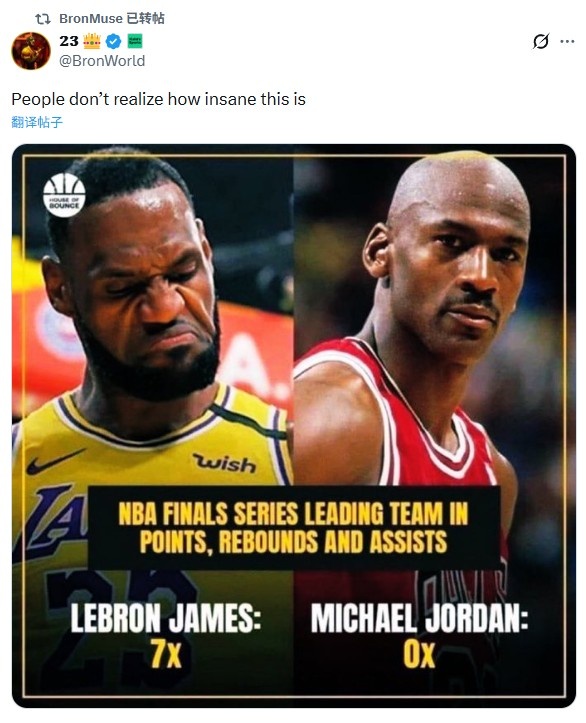Click the green affiliate badge icon

(135, 41)
